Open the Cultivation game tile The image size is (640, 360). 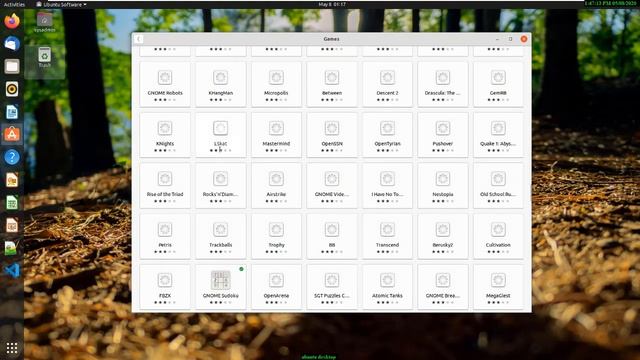(x=498, y=236)
